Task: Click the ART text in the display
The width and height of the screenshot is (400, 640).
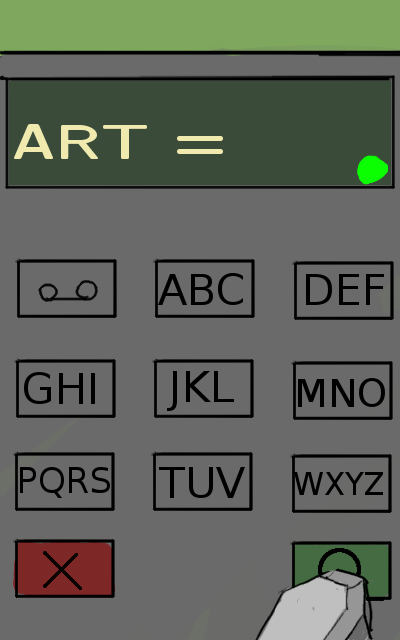Action: point(80,142)
